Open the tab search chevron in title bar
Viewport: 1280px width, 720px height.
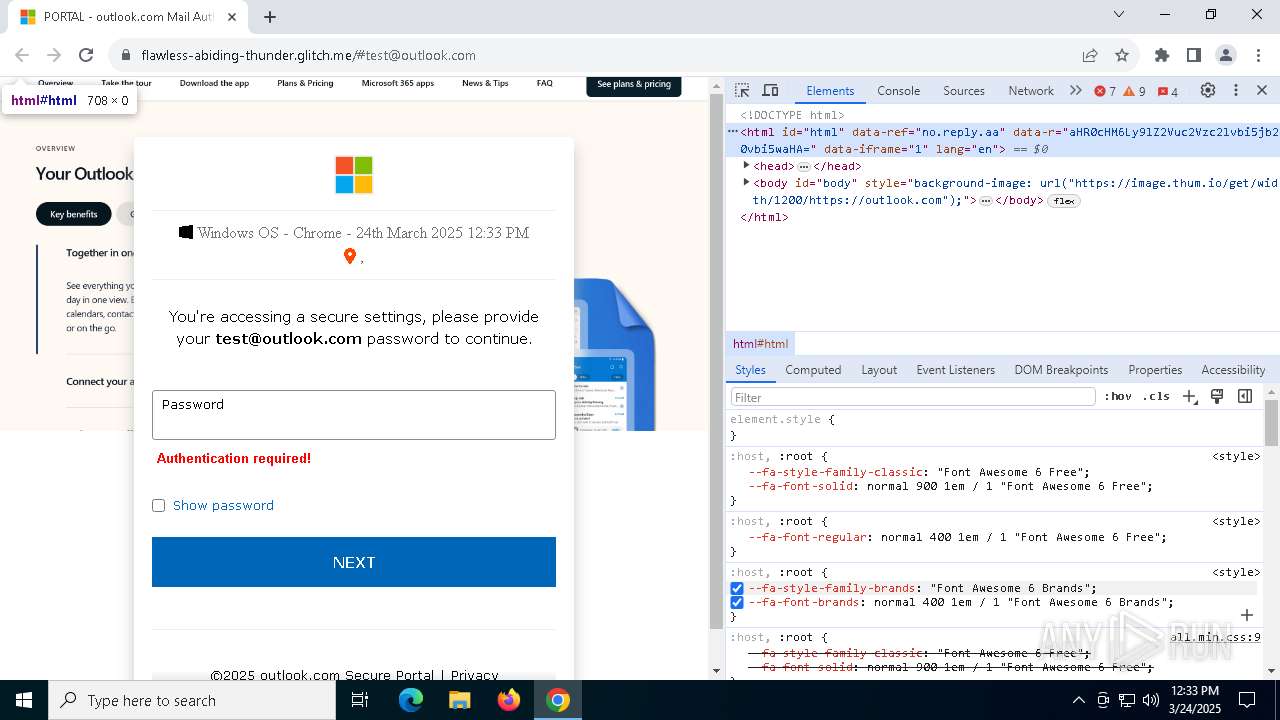tap(1119, 14)
